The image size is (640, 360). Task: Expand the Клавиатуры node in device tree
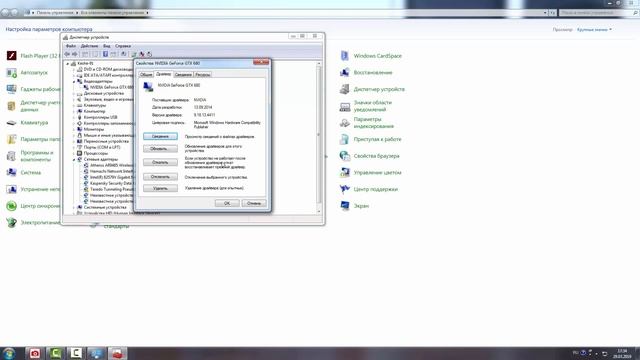[74, 105]
